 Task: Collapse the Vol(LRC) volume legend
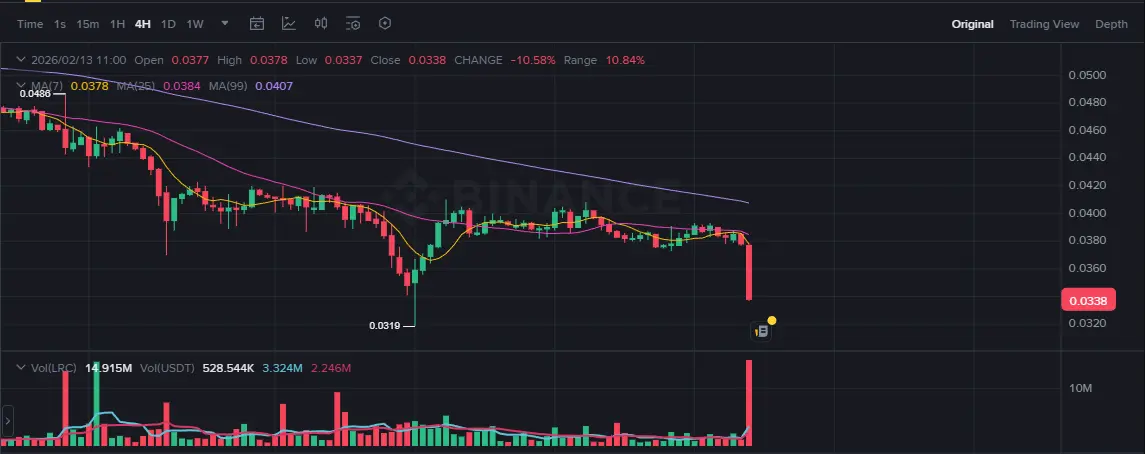pos(19,368)
